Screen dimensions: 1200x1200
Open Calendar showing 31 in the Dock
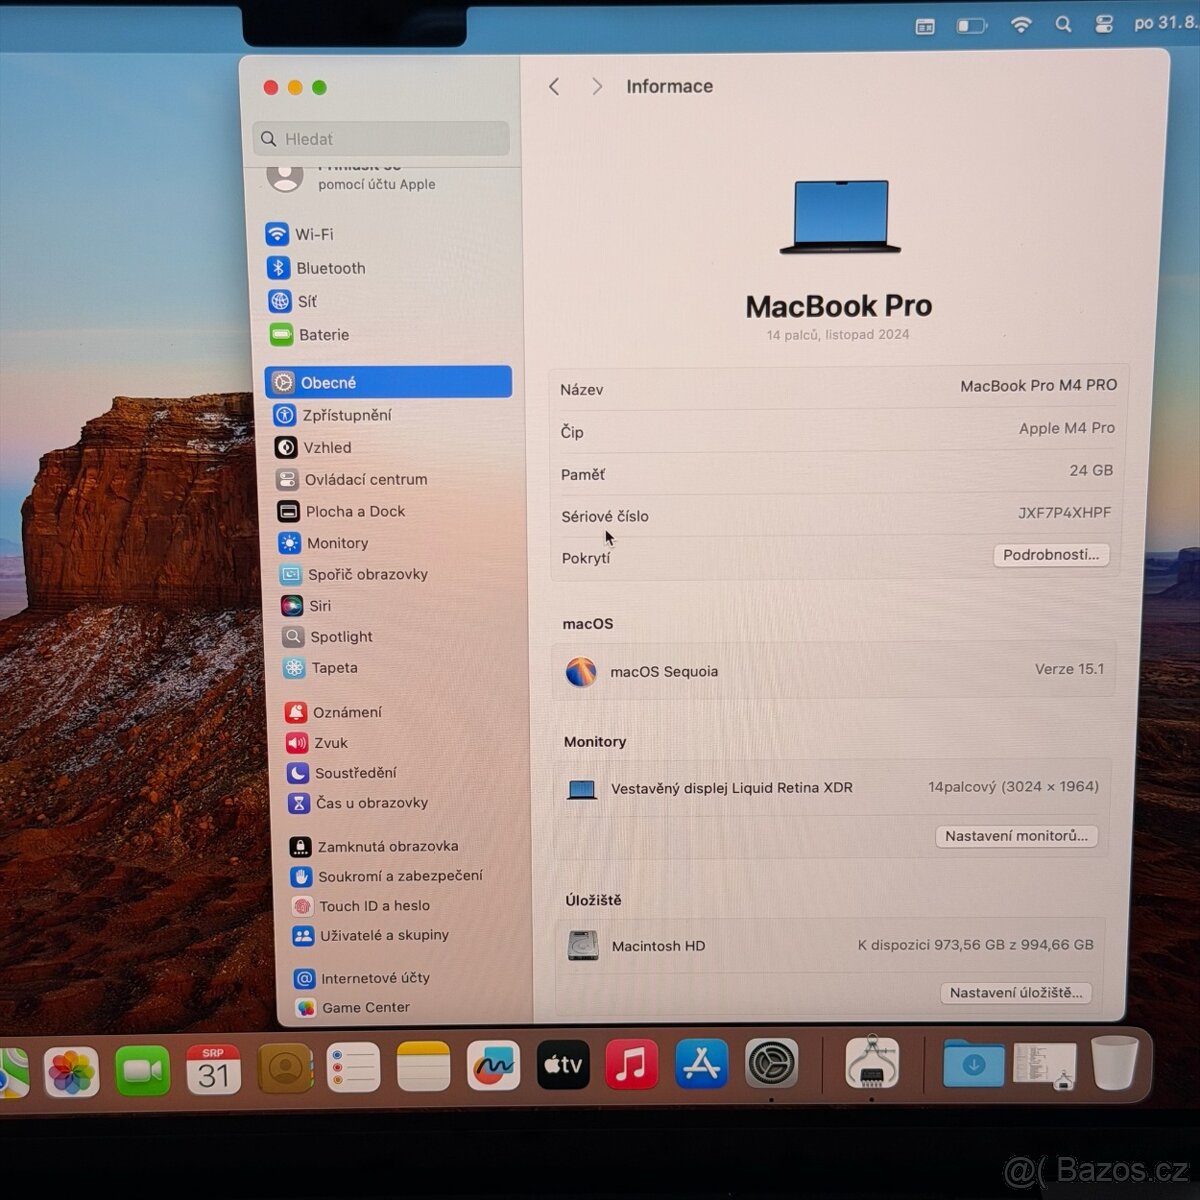(213, 1070)
